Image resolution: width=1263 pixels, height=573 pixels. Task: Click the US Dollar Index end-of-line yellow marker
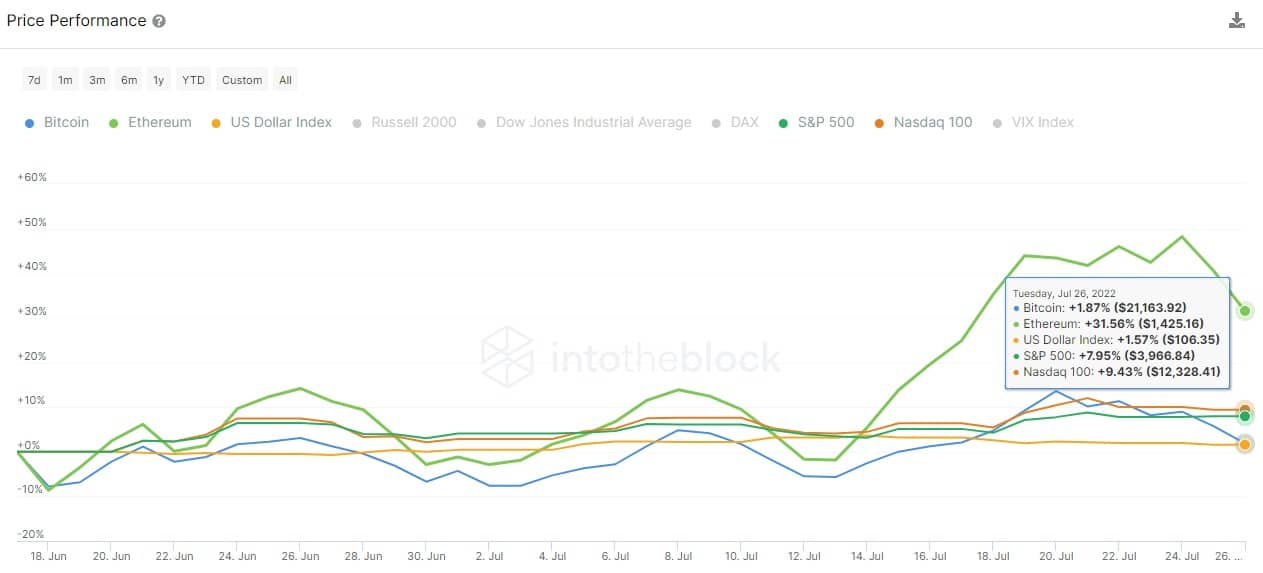click(x=1245, y=444)
